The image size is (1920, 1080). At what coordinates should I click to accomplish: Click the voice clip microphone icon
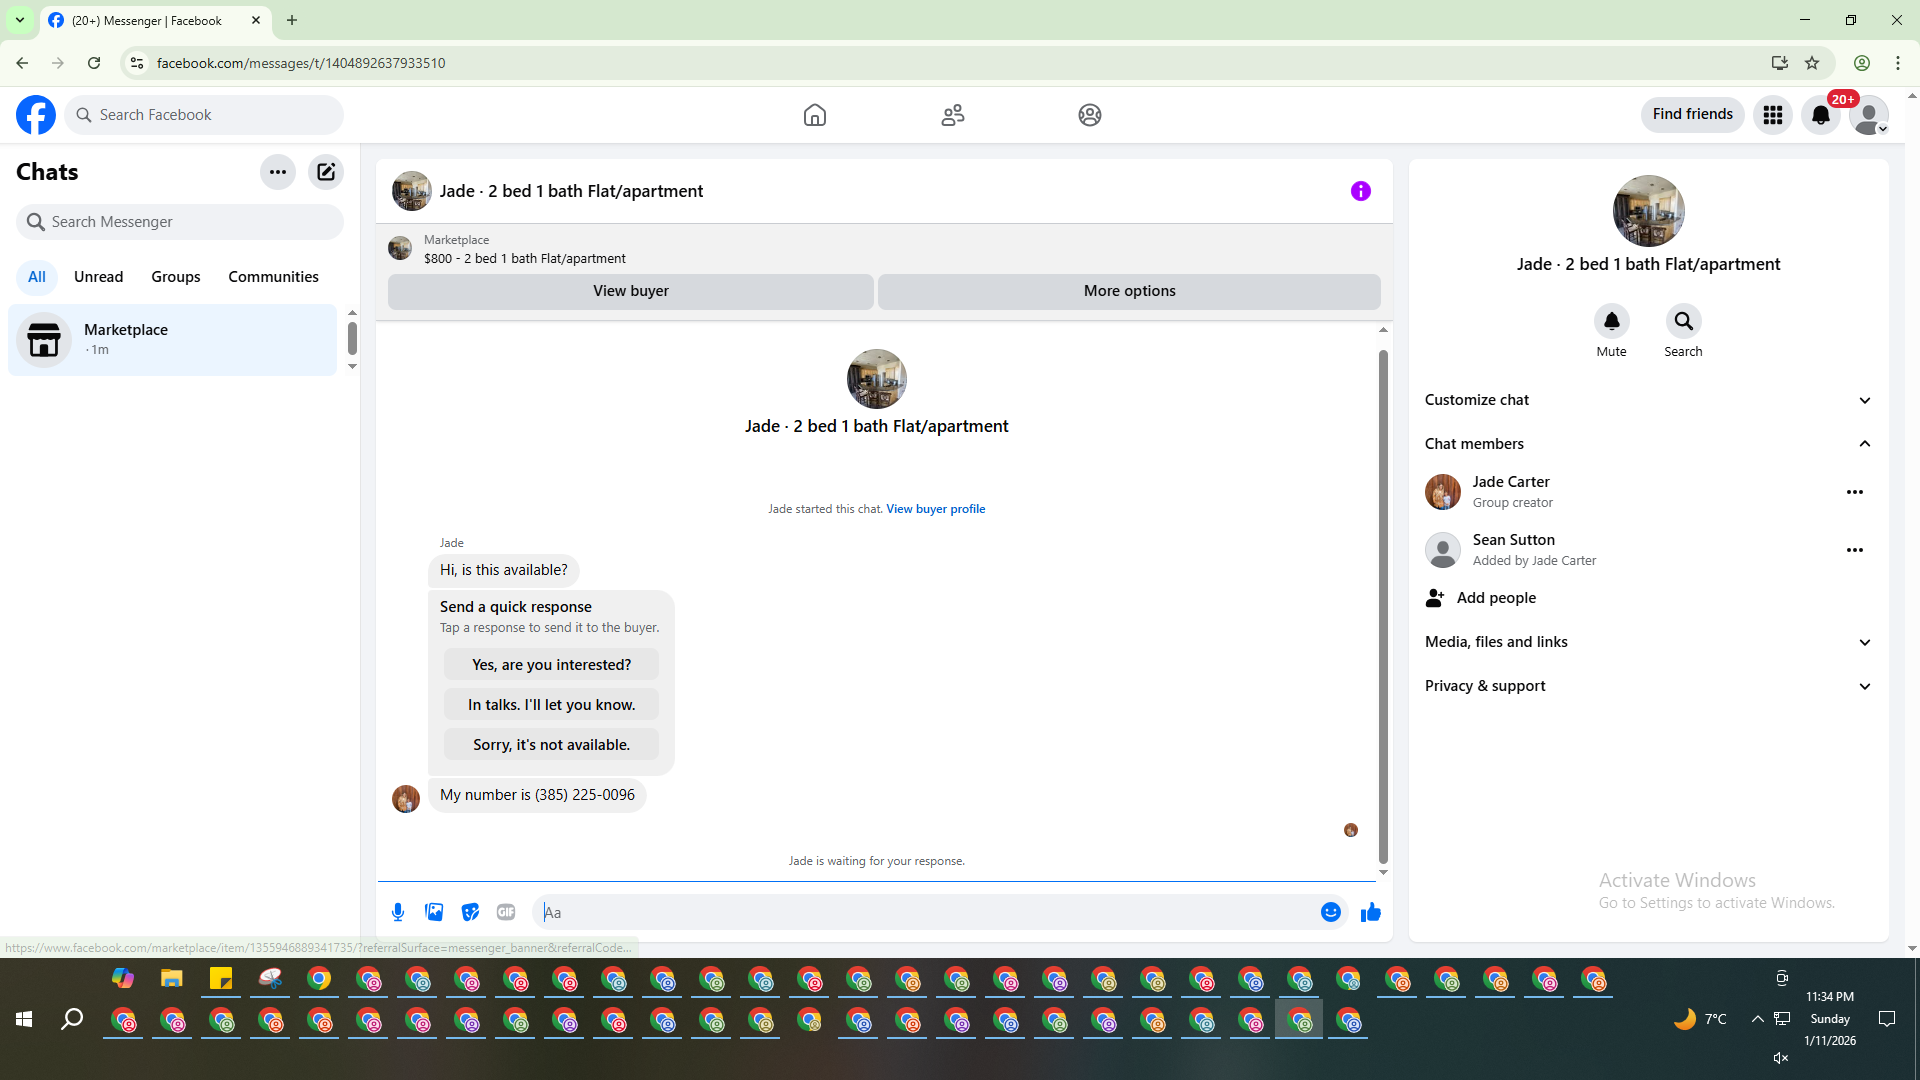(398, 912)
